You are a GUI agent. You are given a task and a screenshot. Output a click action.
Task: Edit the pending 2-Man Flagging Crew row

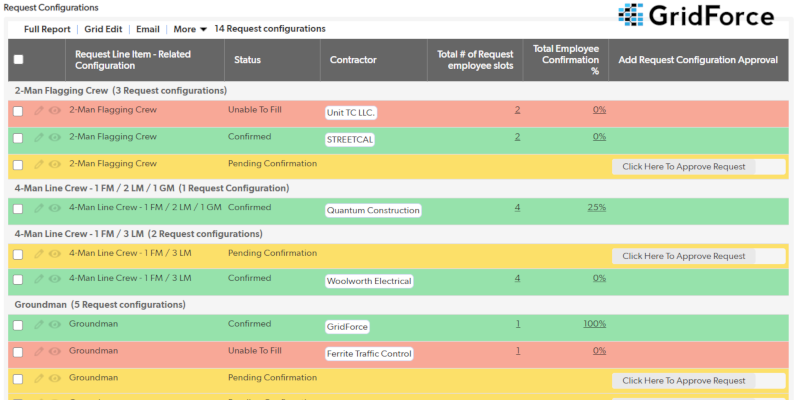(x=38, y=164)
